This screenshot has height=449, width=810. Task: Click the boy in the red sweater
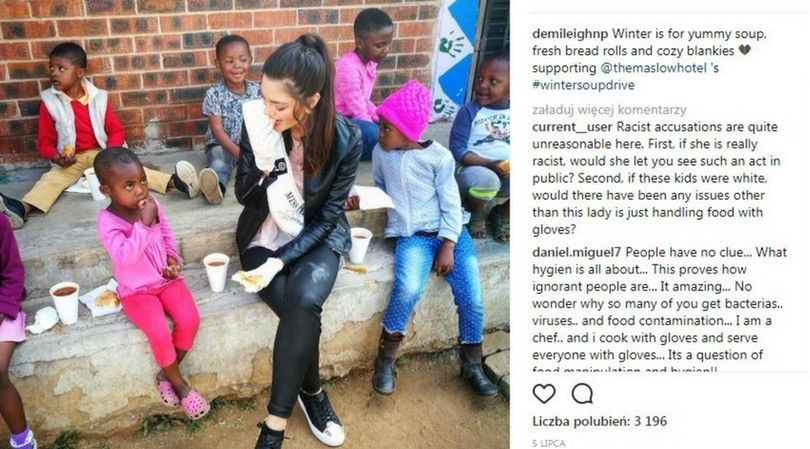[75, 129]
